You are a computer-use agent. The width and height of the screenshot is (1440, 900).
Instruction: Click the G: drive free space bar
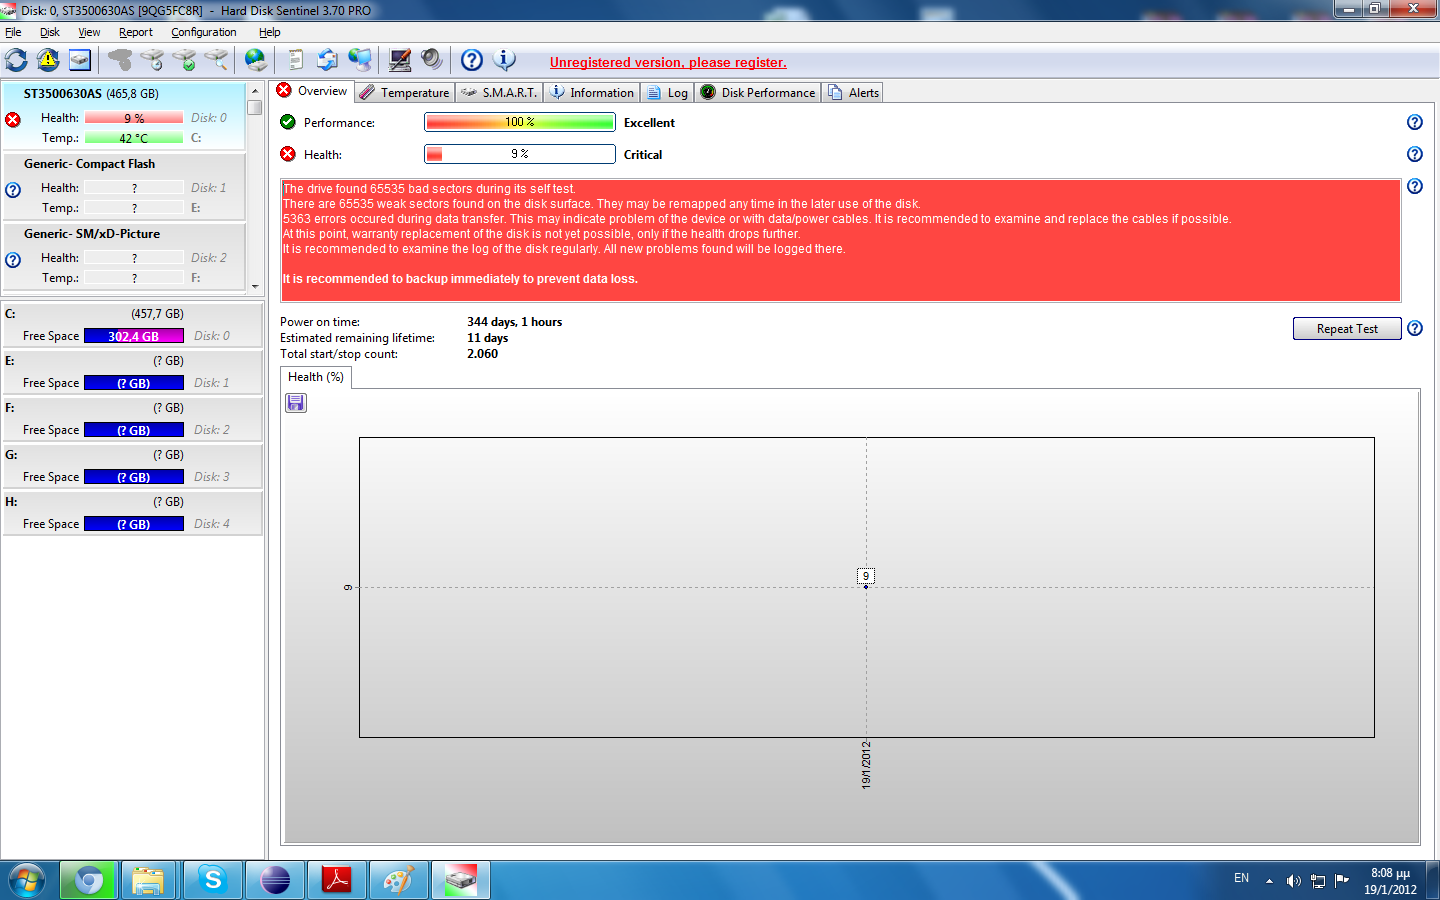pos(134,477)
